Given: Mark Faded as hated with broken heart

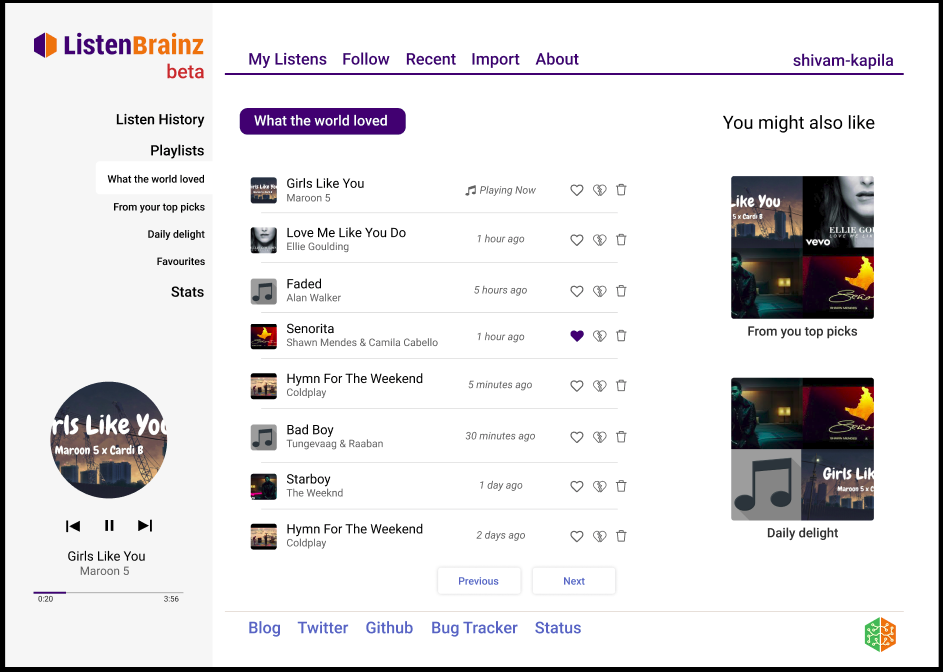Looking at the screenshot, I should point(600,291).
